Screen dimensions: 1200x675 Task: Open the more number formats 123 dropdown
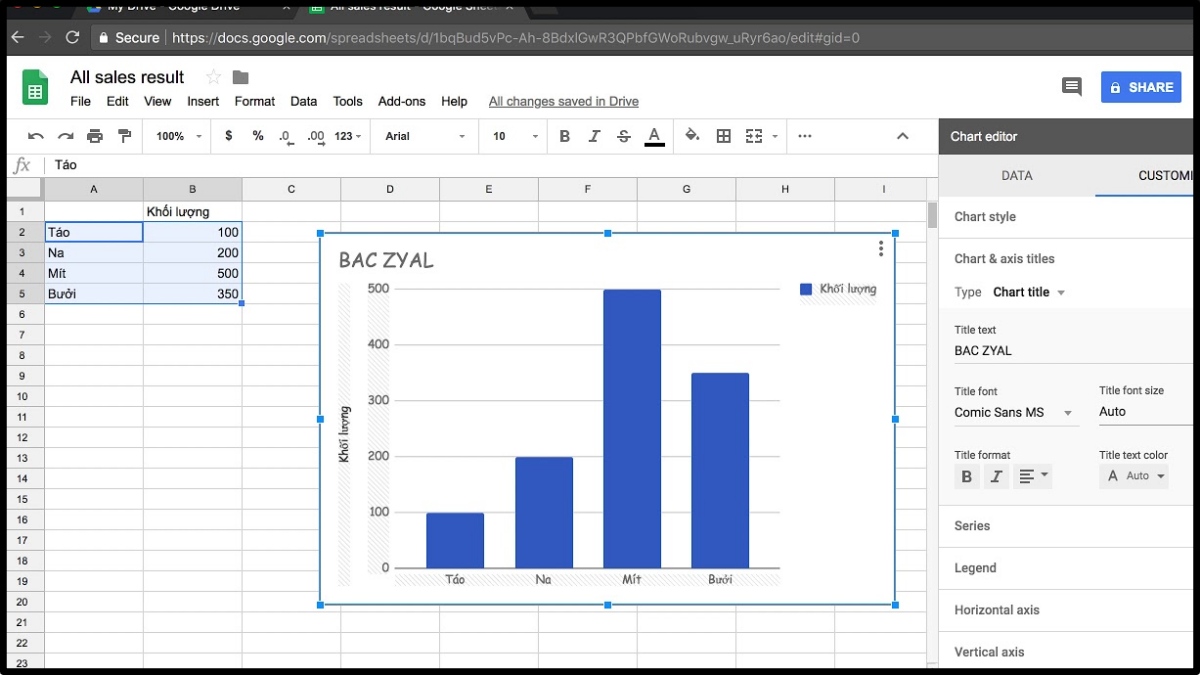pyautogui.click(x=348, y=136)
